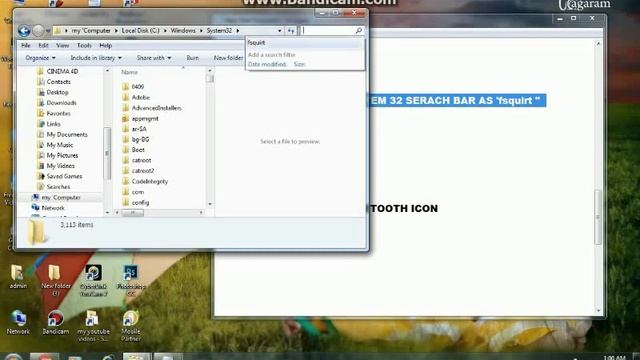
Task: Select the New folder desktop icon
Action: pyautogui.click(x=56, y=280)
